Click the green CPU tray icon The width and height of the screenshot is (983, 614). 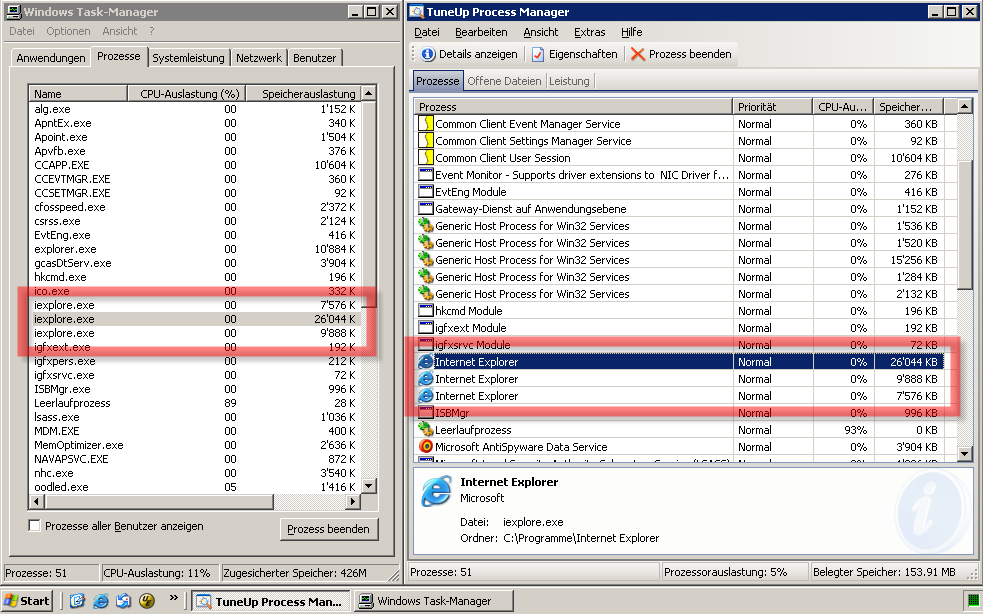click(972, 601)
